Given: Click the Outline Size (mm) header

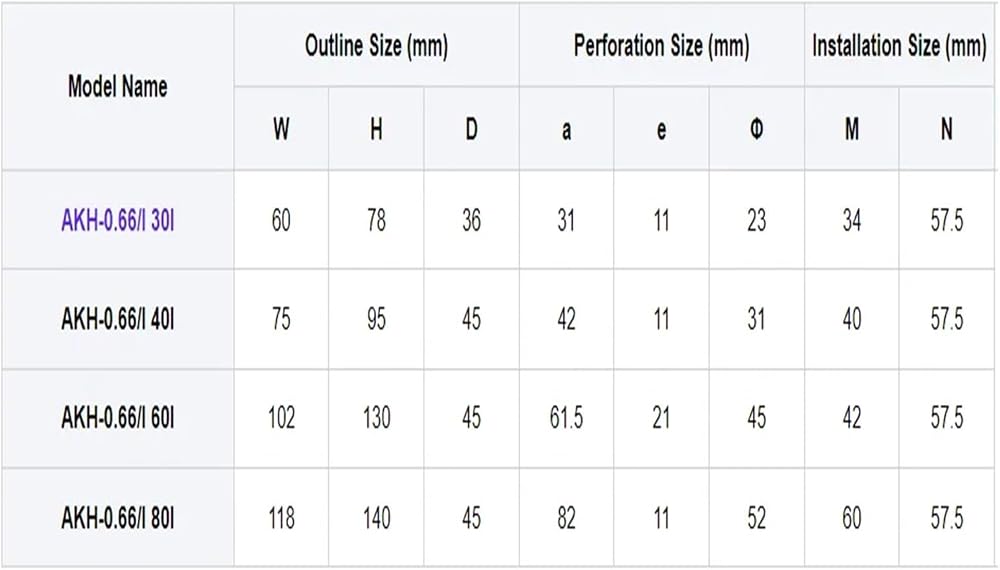Looking at the screenshot, I should (x=376, y=45).
